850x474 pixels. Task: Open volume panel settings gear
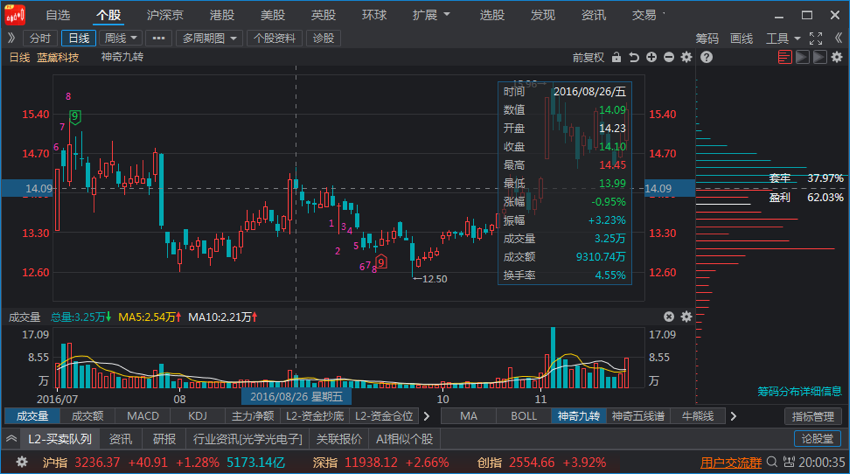click(x=686, y=317)
